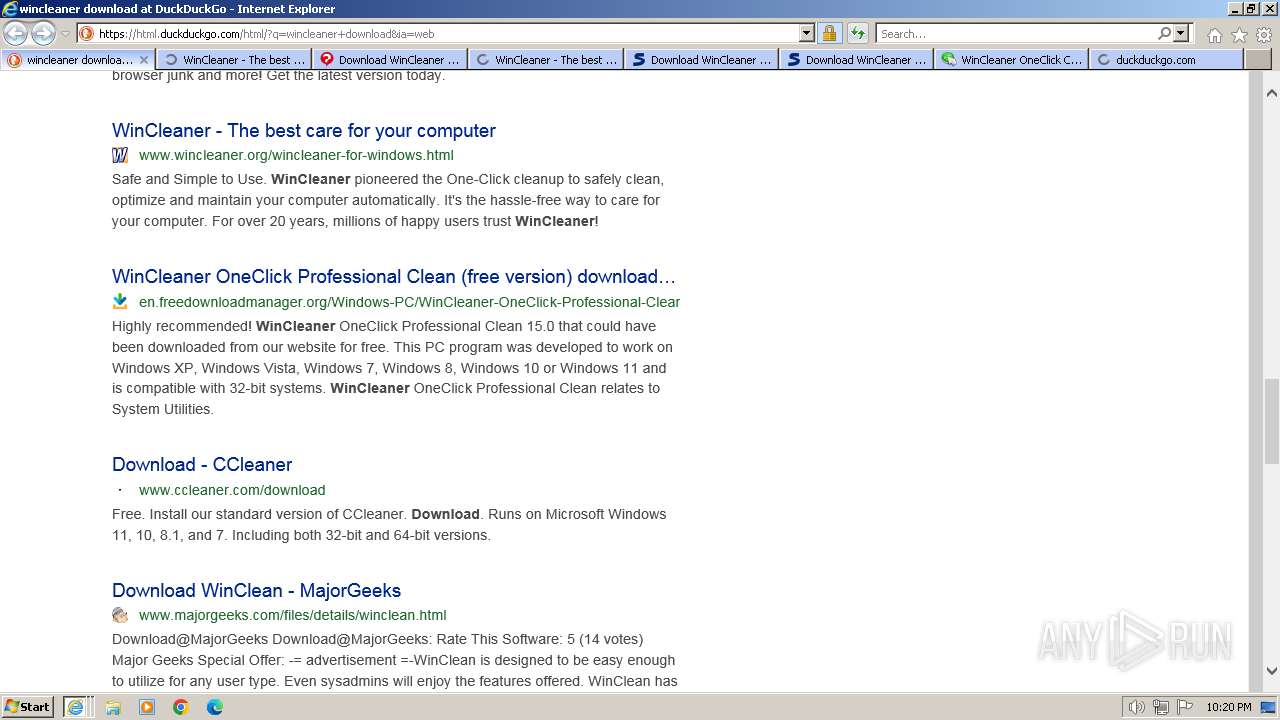The image size is (1280, 720).
Task: Switch to the Download WinCleaner tab with red icon
Action: (390, 60)
